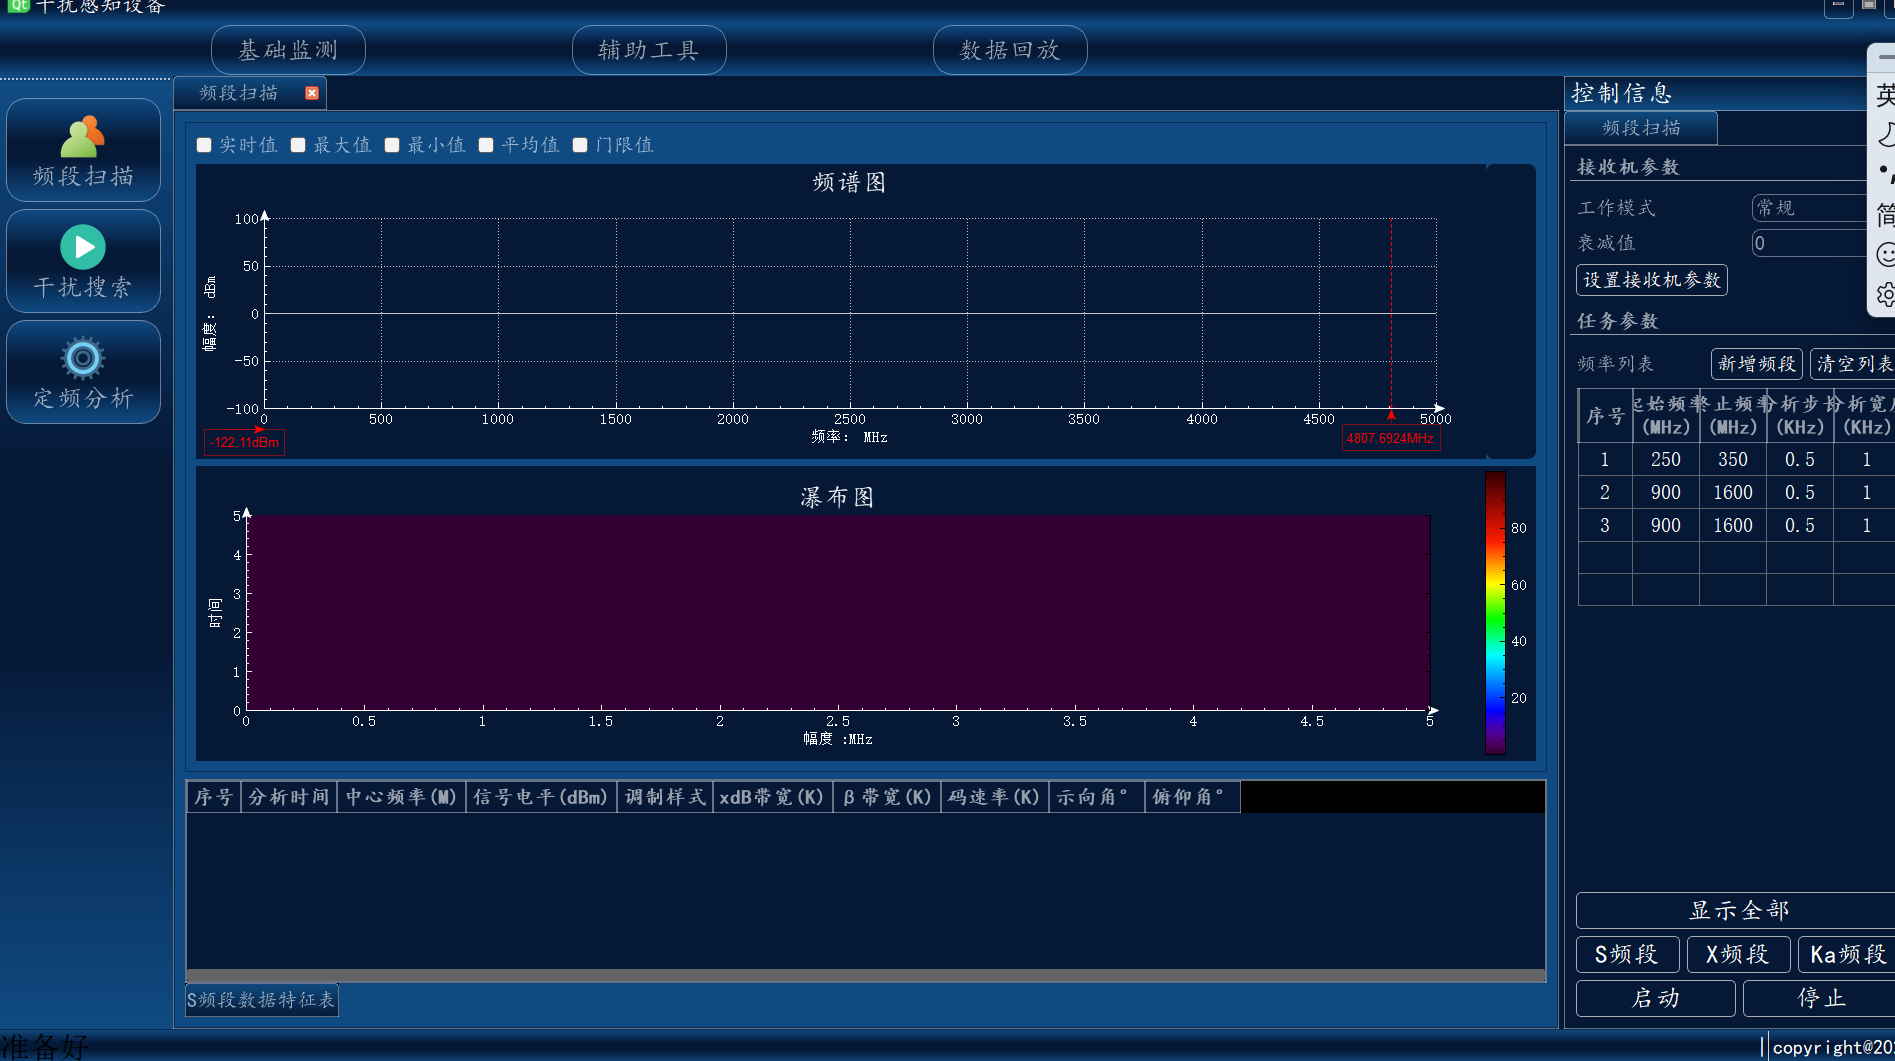Screen dimensions: 1895x1061
Task: Open the 定频分析 sidebar module
Action: pyautogui.click(x=83, y=372)
